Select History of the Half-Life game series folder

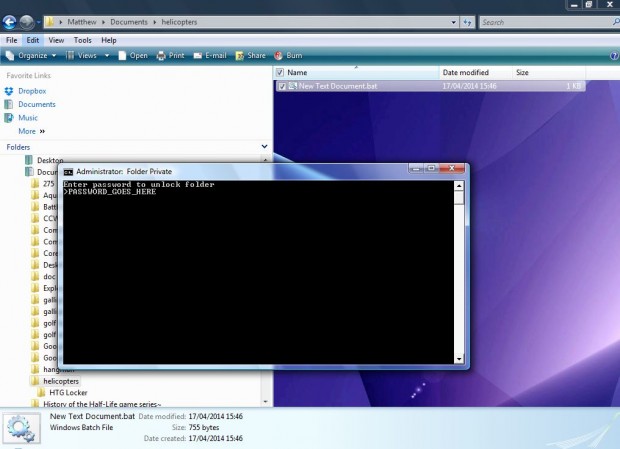click(102, 404)
